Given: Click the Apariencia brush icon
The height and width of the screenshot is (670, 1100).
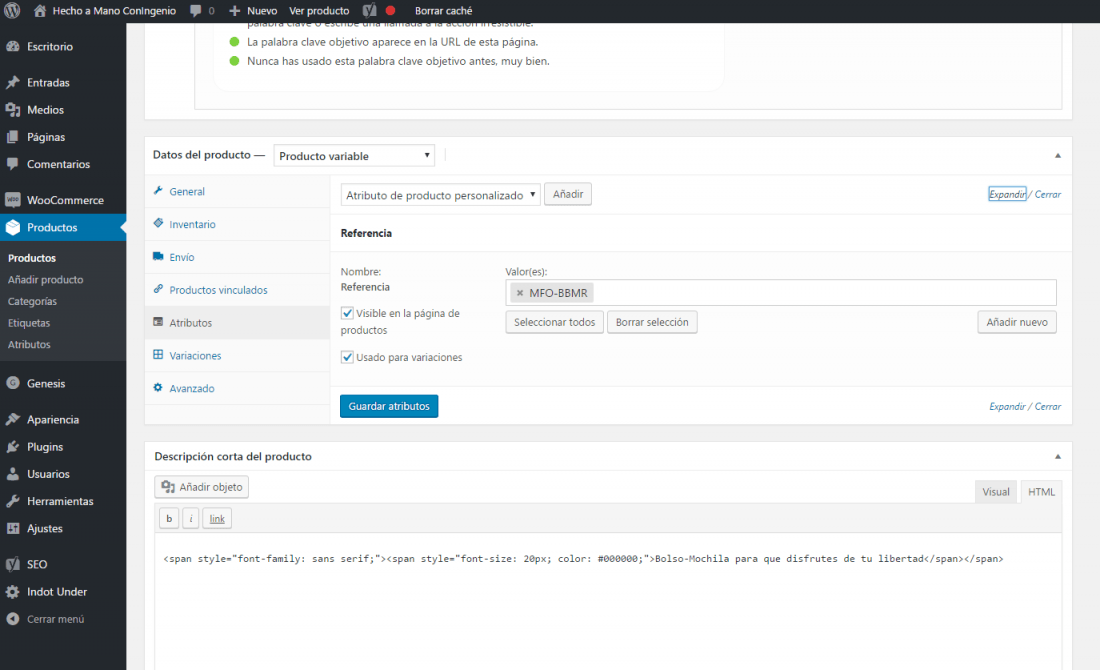Looking at the screenshot, I should (x=13, y=419).
